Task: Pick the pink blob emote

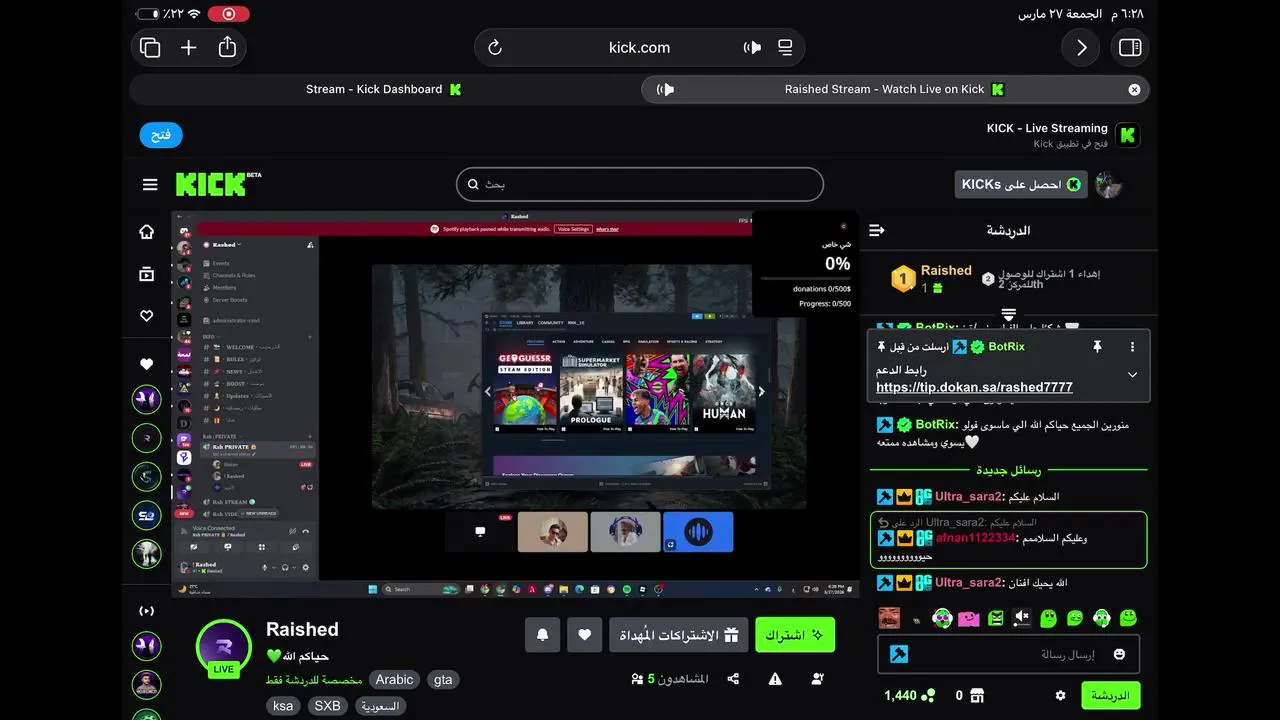Action: 968,618
